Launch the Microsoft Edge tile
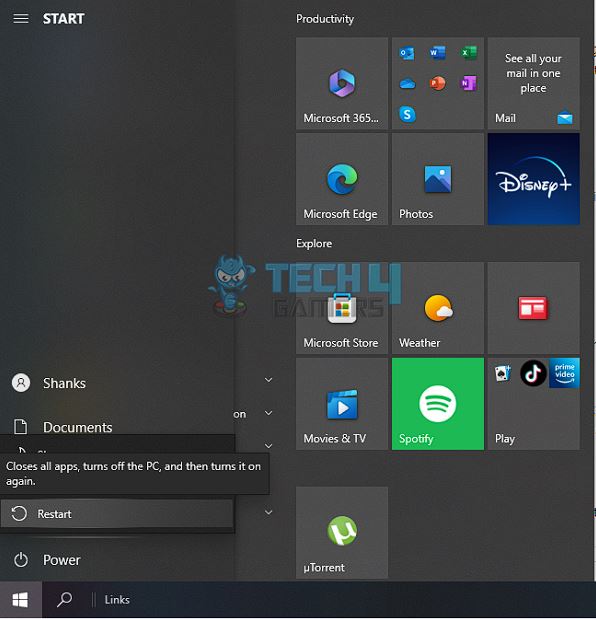 pyautogui.click(x=342, y=179)
